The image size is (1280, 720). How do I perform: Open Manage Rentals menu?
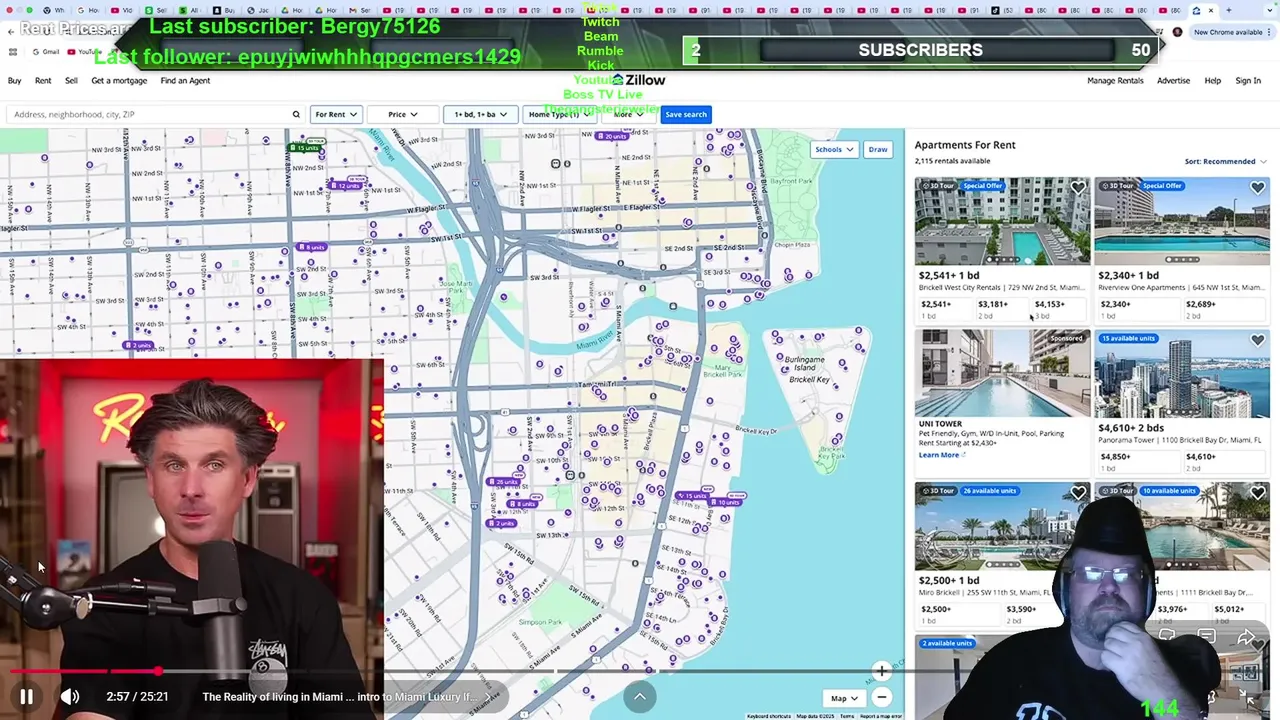(x=1115, y=80)
